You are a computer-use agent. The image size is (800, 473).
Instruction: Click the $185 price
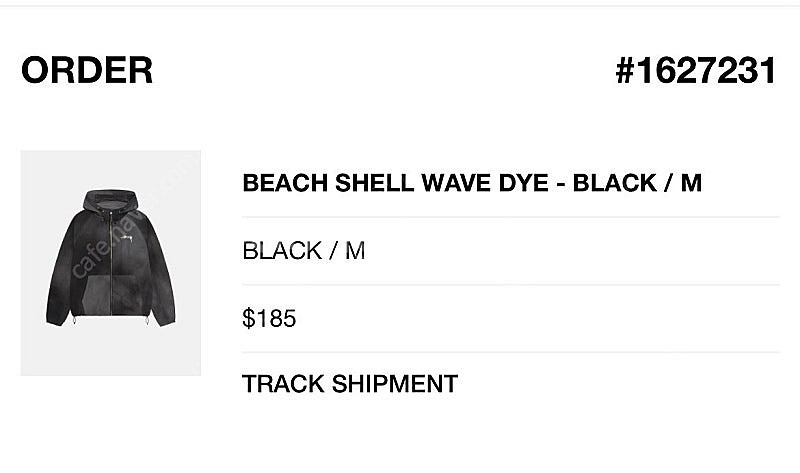tap(269, 319)
